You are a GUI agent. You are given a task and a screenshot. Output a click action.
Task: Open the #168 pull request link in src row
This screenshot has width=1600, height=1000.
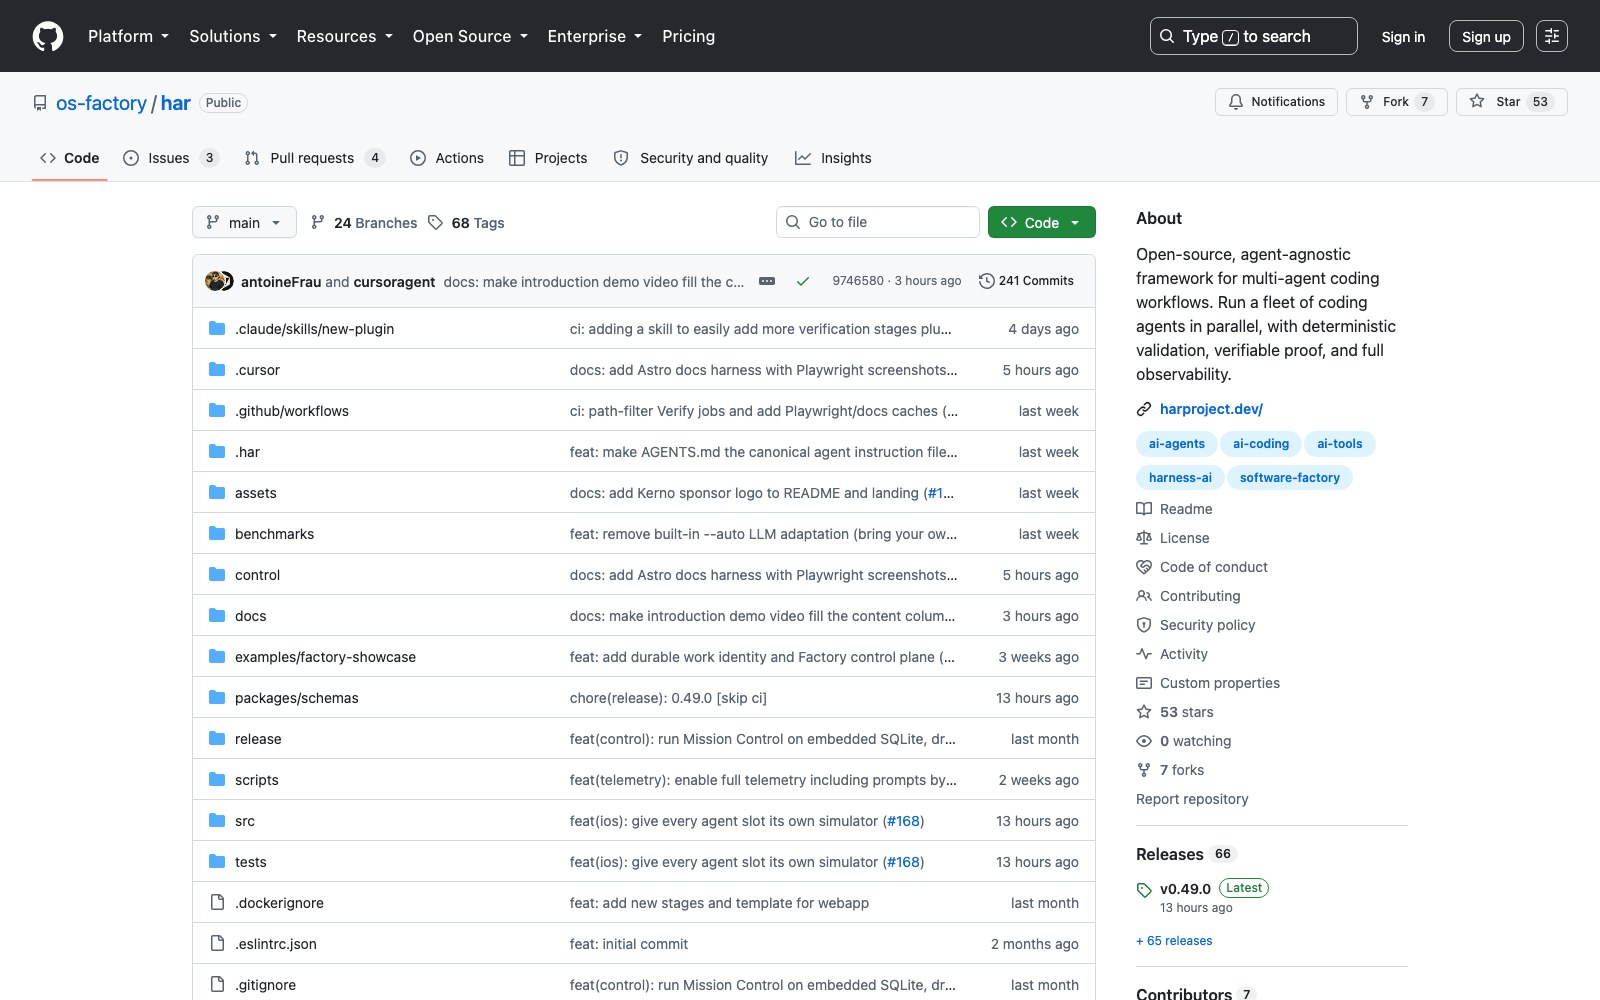tap(903, 821)
